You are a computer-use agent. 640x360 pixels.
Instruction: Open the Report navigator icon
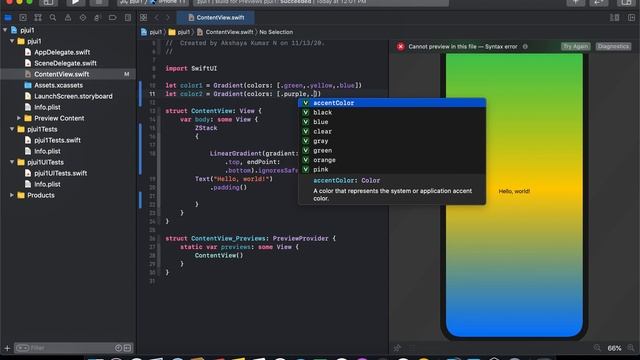pyautogui.click(x=128, y=18)
